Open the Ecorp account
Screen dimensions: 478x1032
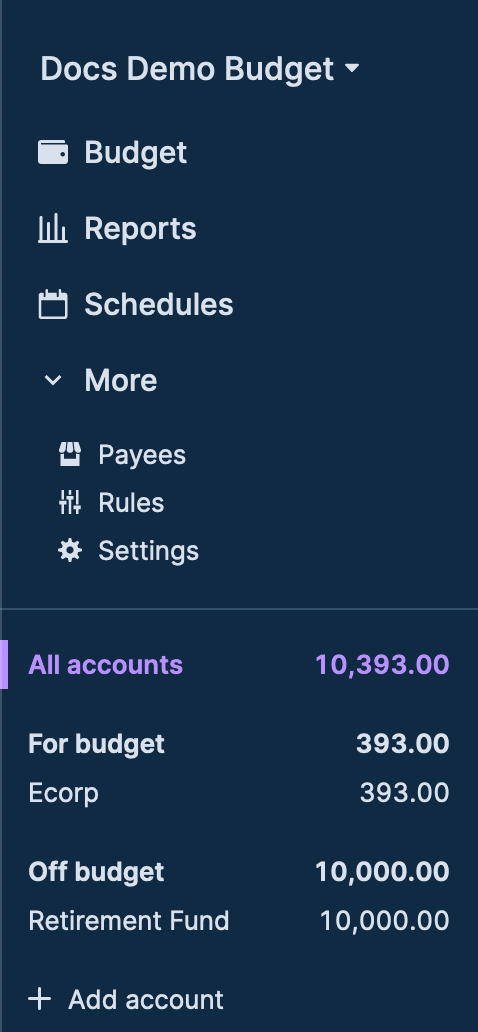[239, 793]
